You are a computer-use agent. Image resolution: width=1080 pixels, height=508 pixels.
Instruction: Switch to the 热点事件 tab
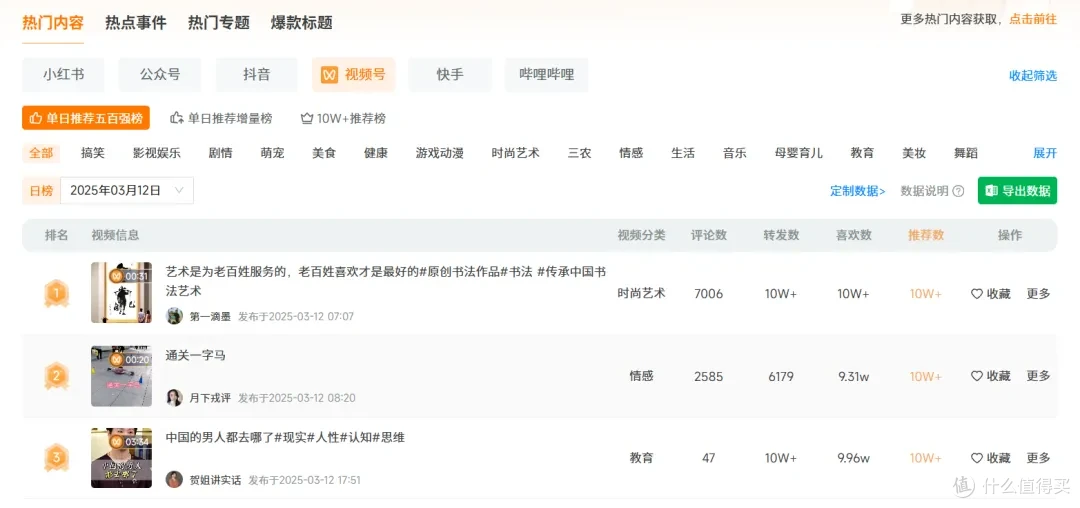136,23
